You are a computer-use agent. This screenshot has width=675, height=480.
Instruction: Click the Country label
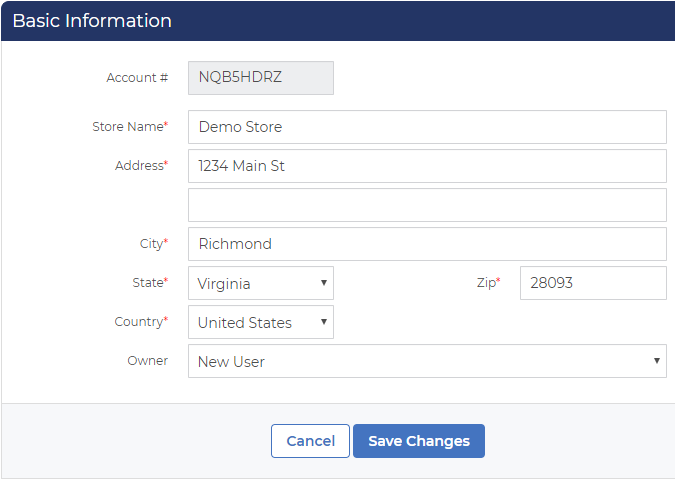(x=140, y=322)
